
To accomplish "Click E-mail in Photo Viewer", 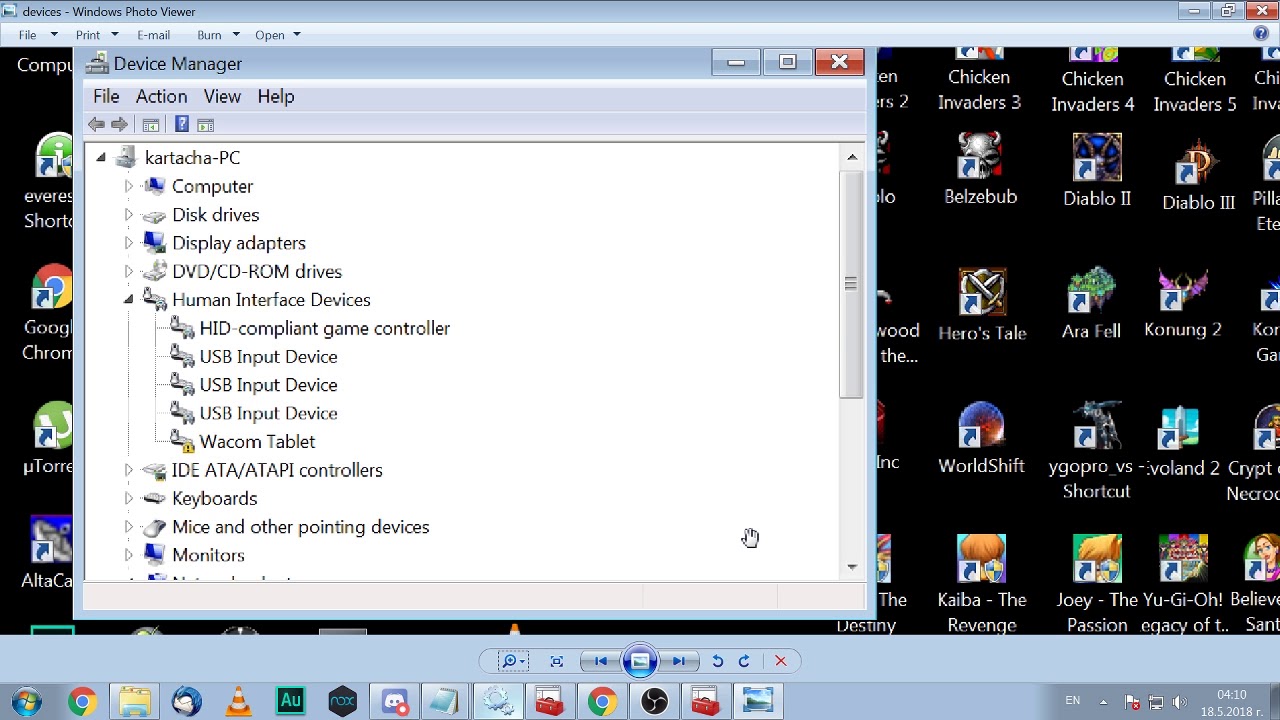I will [153, 35].
